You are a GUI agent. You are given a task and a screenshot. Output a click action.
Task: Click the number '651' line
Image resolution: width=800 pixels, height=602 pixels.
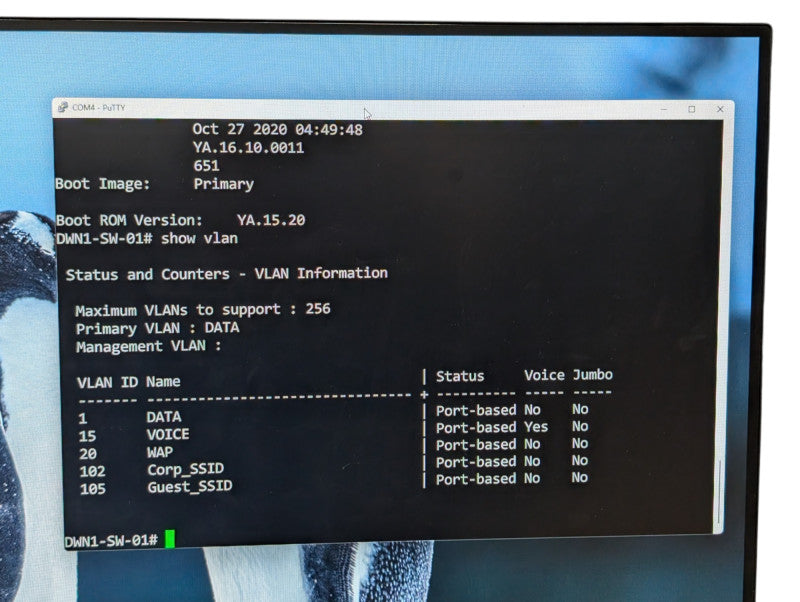(206, 166)
